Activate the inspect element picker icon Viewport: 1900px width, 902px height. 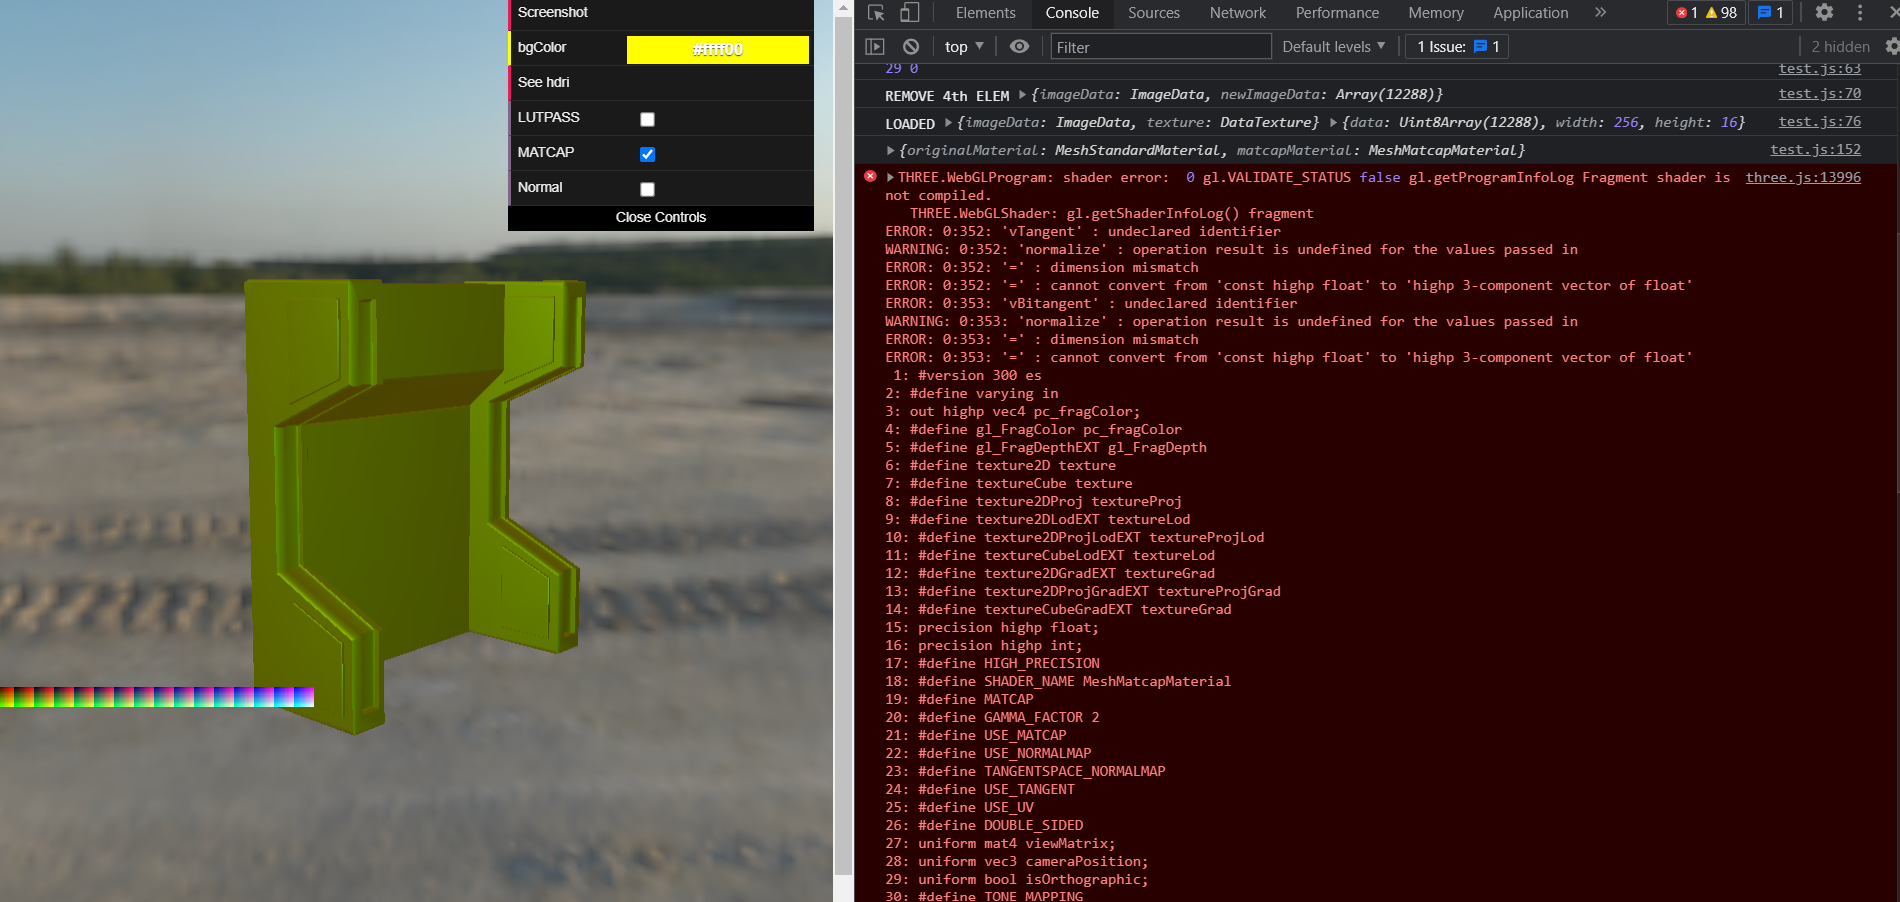point(876,13)
